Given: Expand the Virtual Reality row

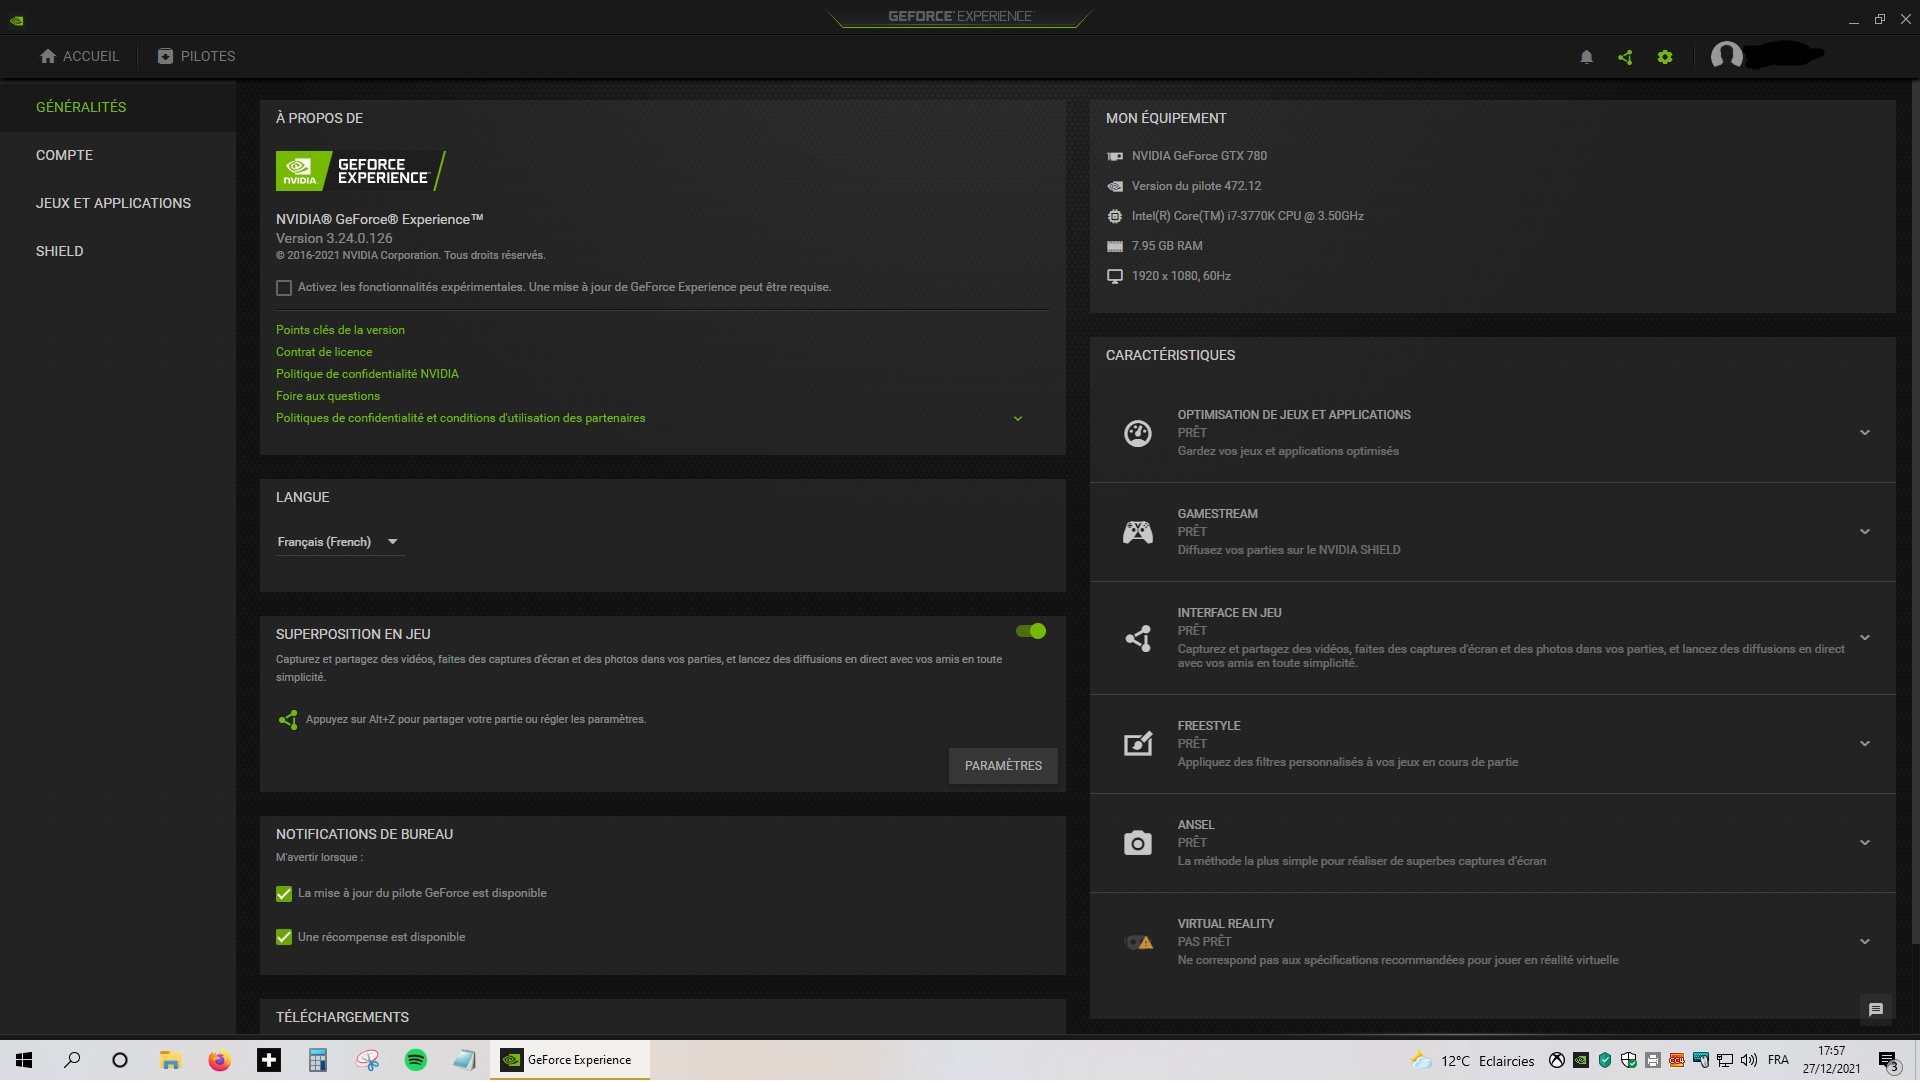Looking at the screenshot, I should pyautogui.click(x=1865, y=942).
